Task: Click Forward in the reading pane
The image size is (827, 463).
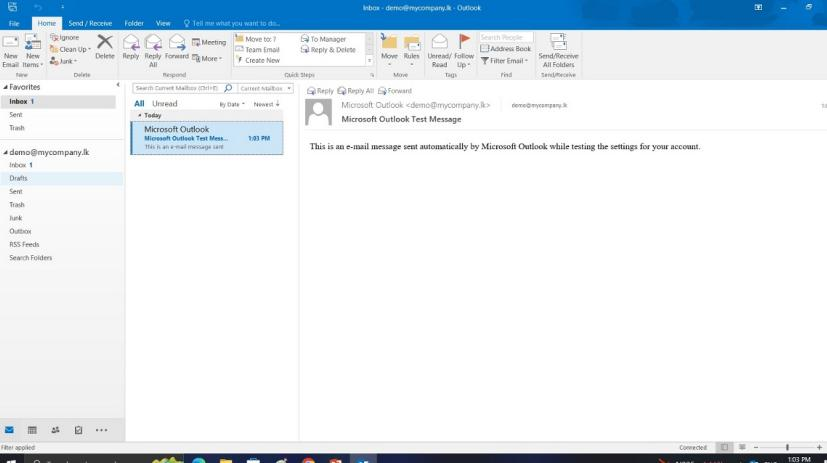Action: tap(395, 91)
